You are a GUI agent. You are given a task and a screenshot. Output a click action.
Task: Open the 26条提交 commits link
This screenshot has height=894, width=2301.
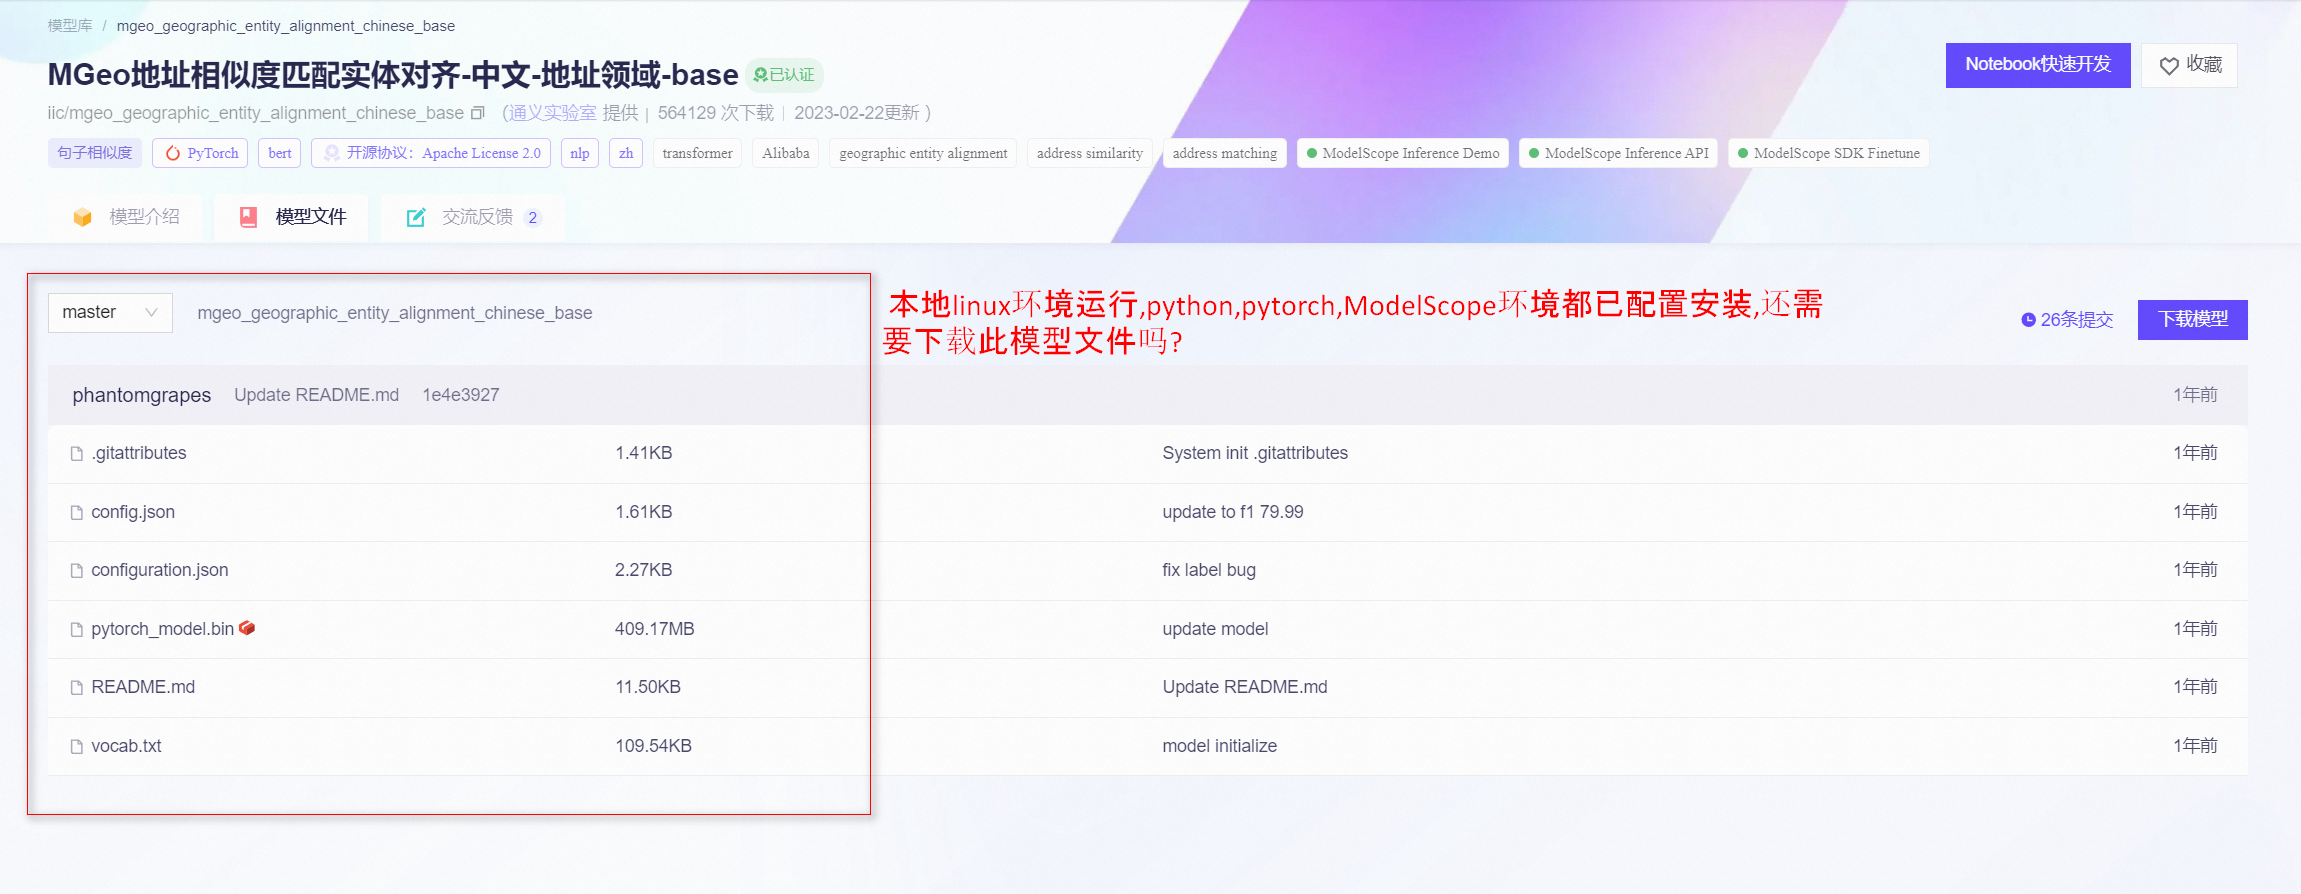pos(2067,320)
